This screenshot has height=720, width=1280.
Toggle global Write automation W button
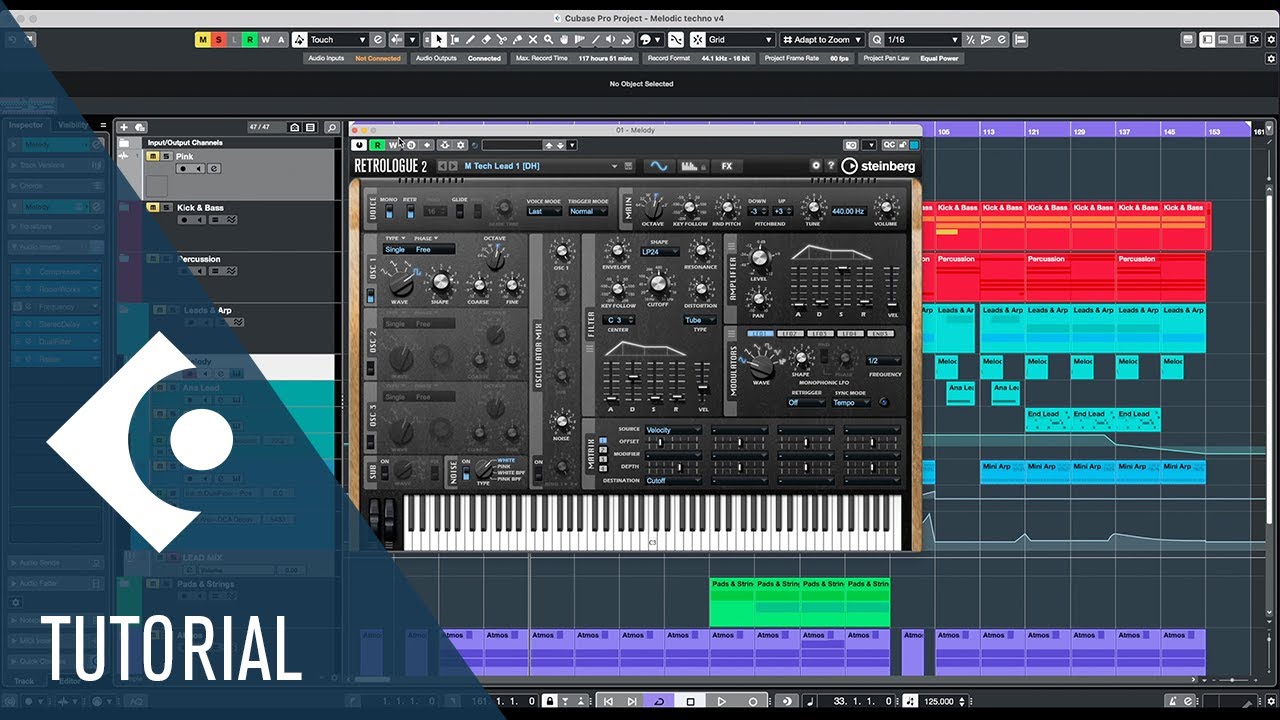pyautogui.click(x=266, y=40)
